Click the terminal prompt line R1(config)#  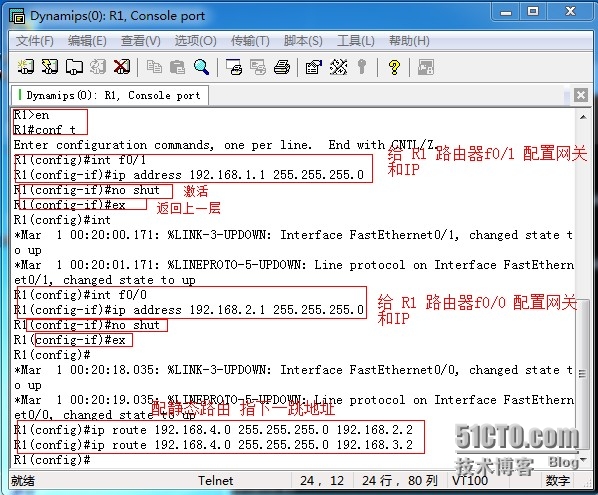[52, 460]
